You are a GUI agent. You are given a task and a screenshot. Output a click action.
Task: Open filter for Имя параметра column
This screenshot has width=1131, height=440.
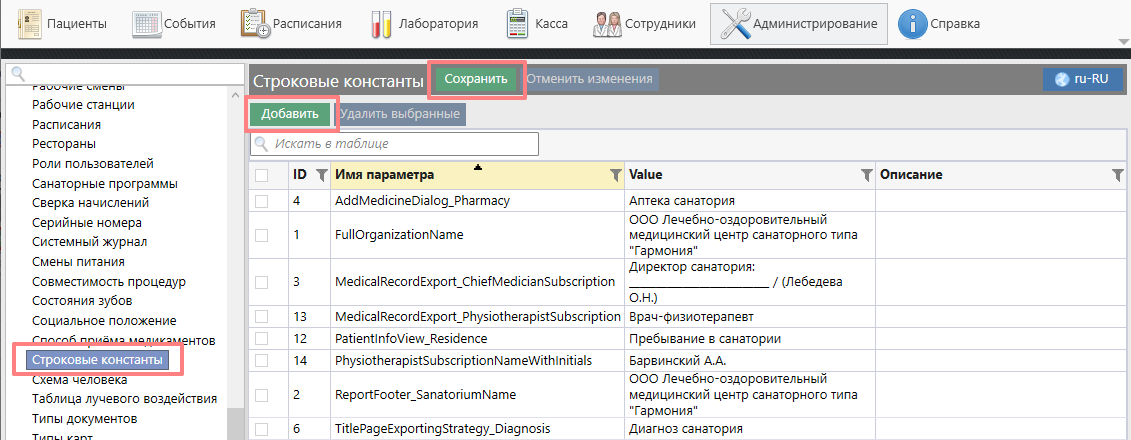(x=615, y=175)
